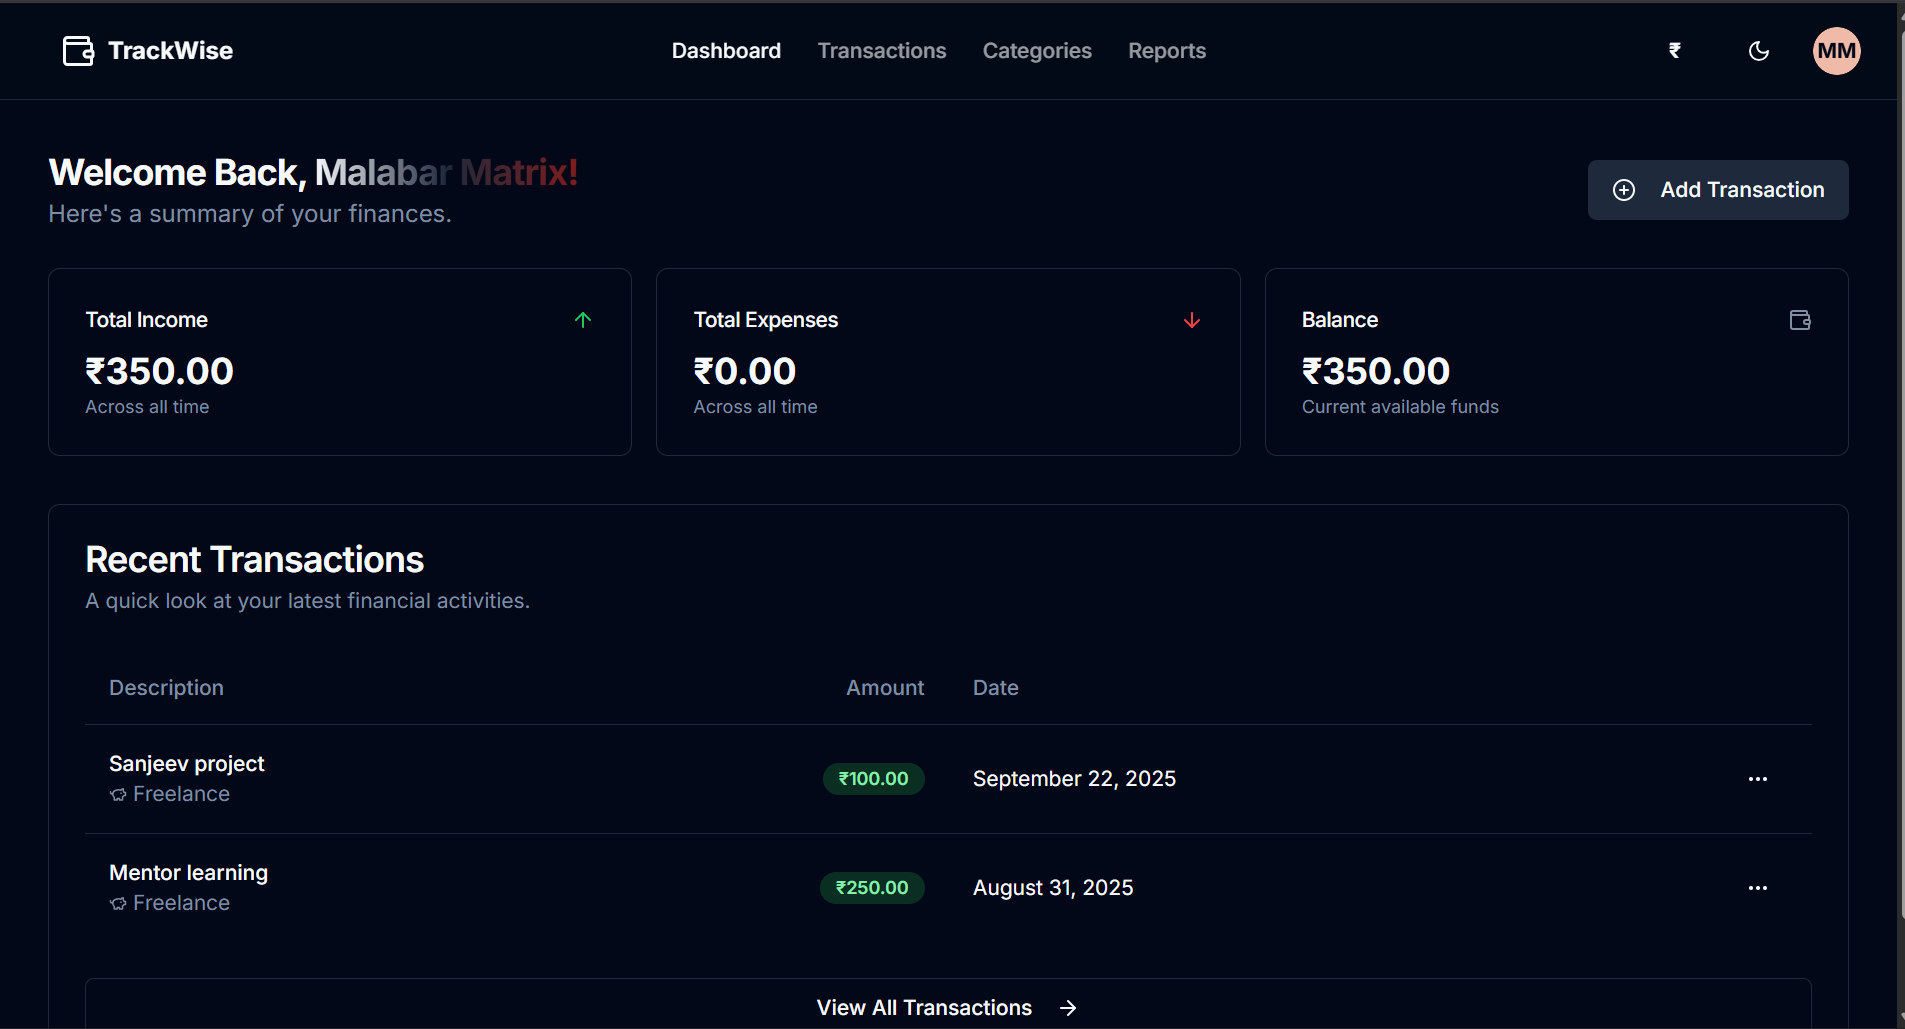1905x1029 pixels.
Task: Open the MM profile avatar menu
Action: click(x=1836, y=50)
